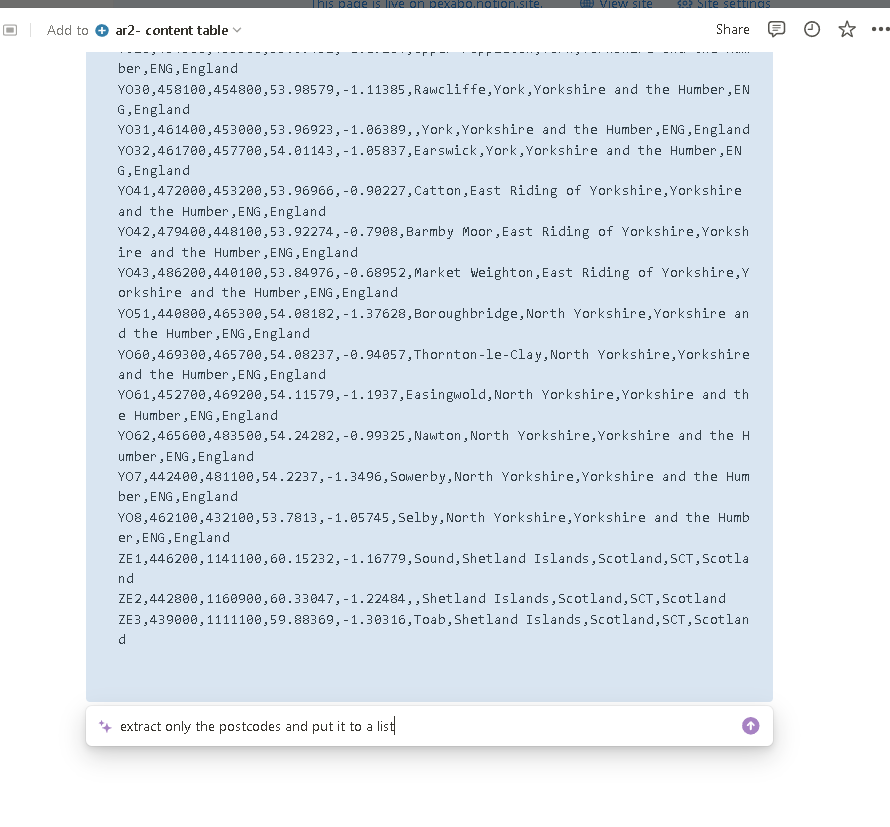Click the blue plus Add to icon
The image size is (890, 827).
[102, 31]
